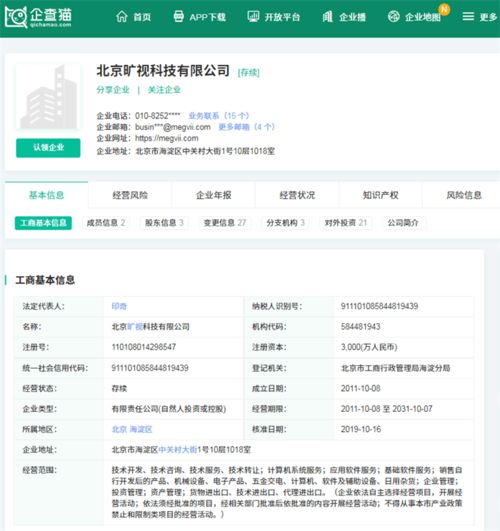Open the 公司简介 sub-tab
This screenshot has height=531, width=500.
(403, 223)
